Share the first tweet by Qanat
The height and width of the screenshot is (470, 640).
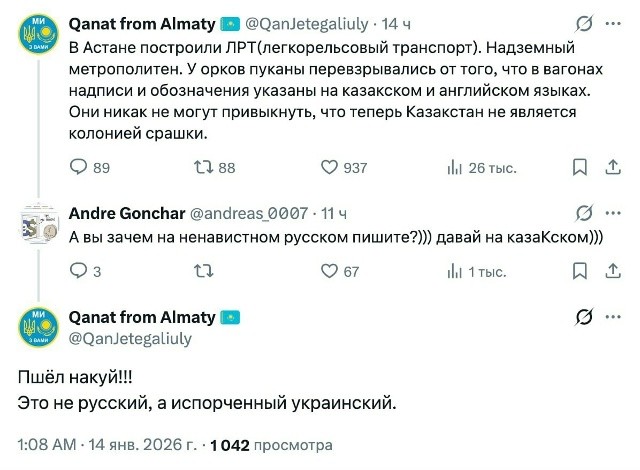(x=608, y=168)
